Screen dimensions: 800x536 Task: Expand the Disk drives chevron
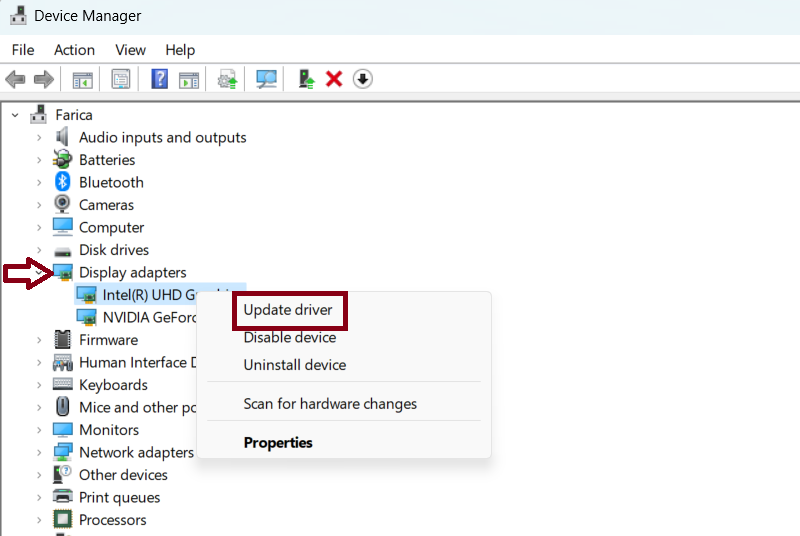(x=39, y=250)
